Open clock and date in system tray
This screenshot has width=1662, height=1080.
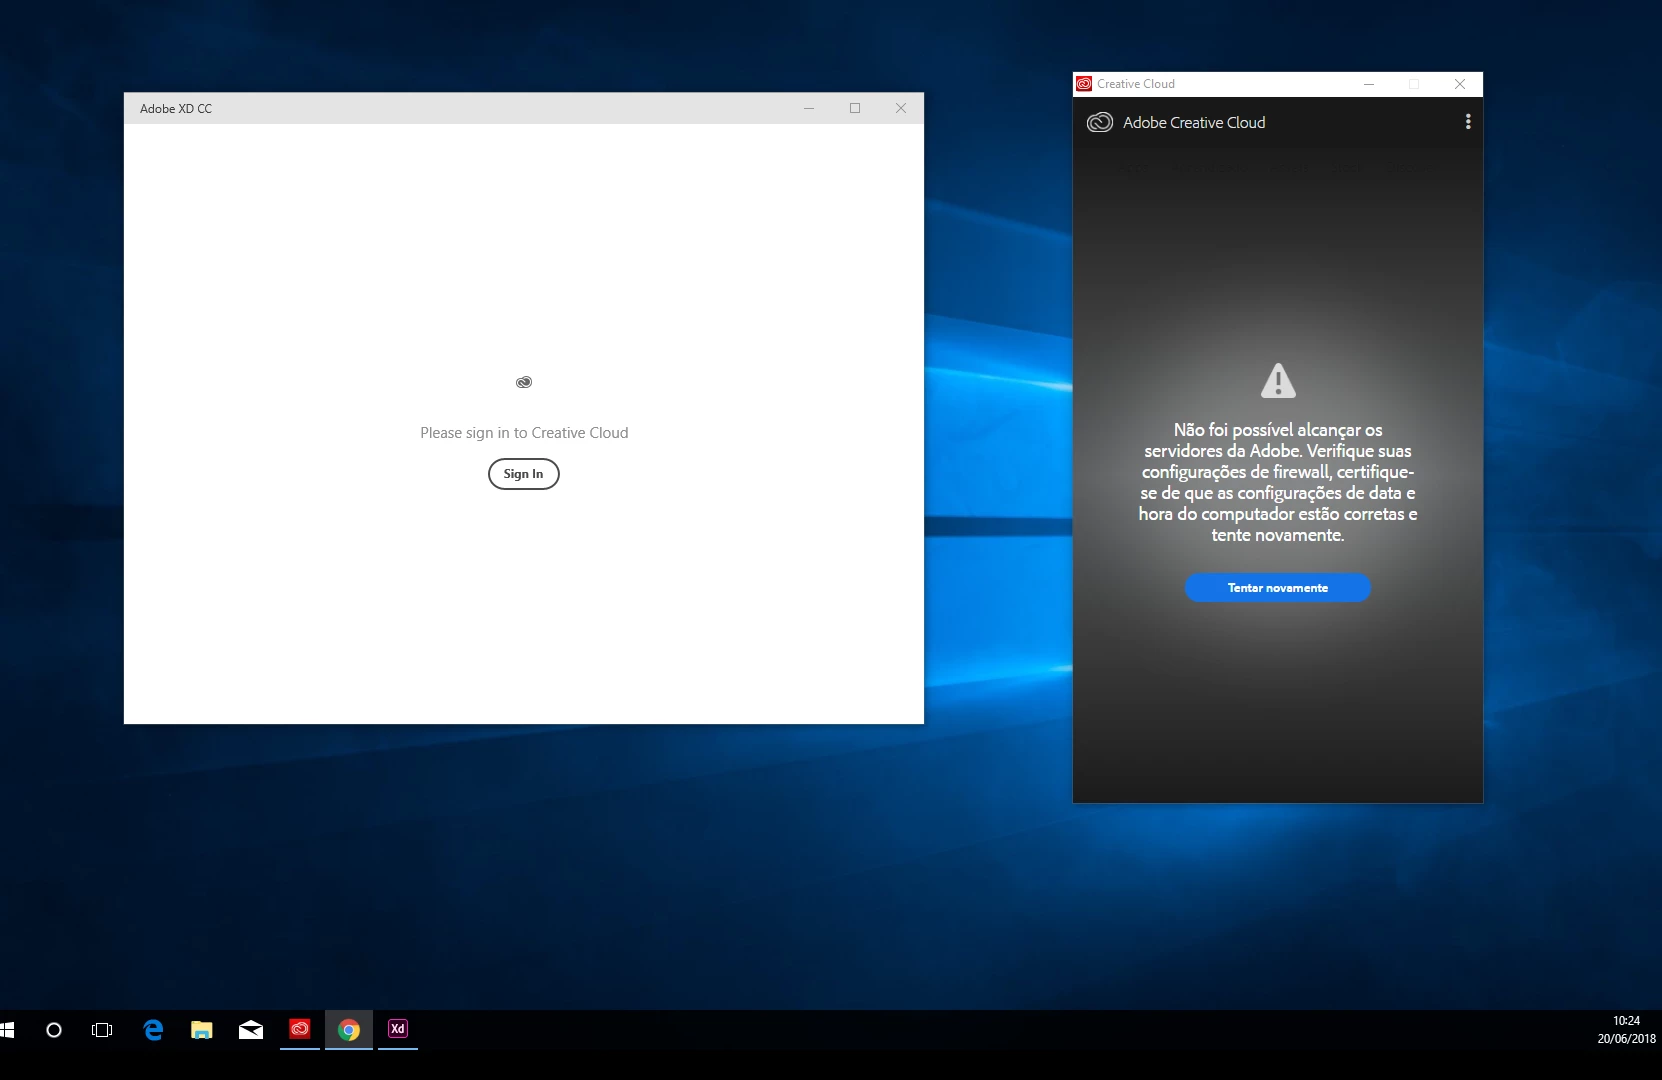1626,1030
